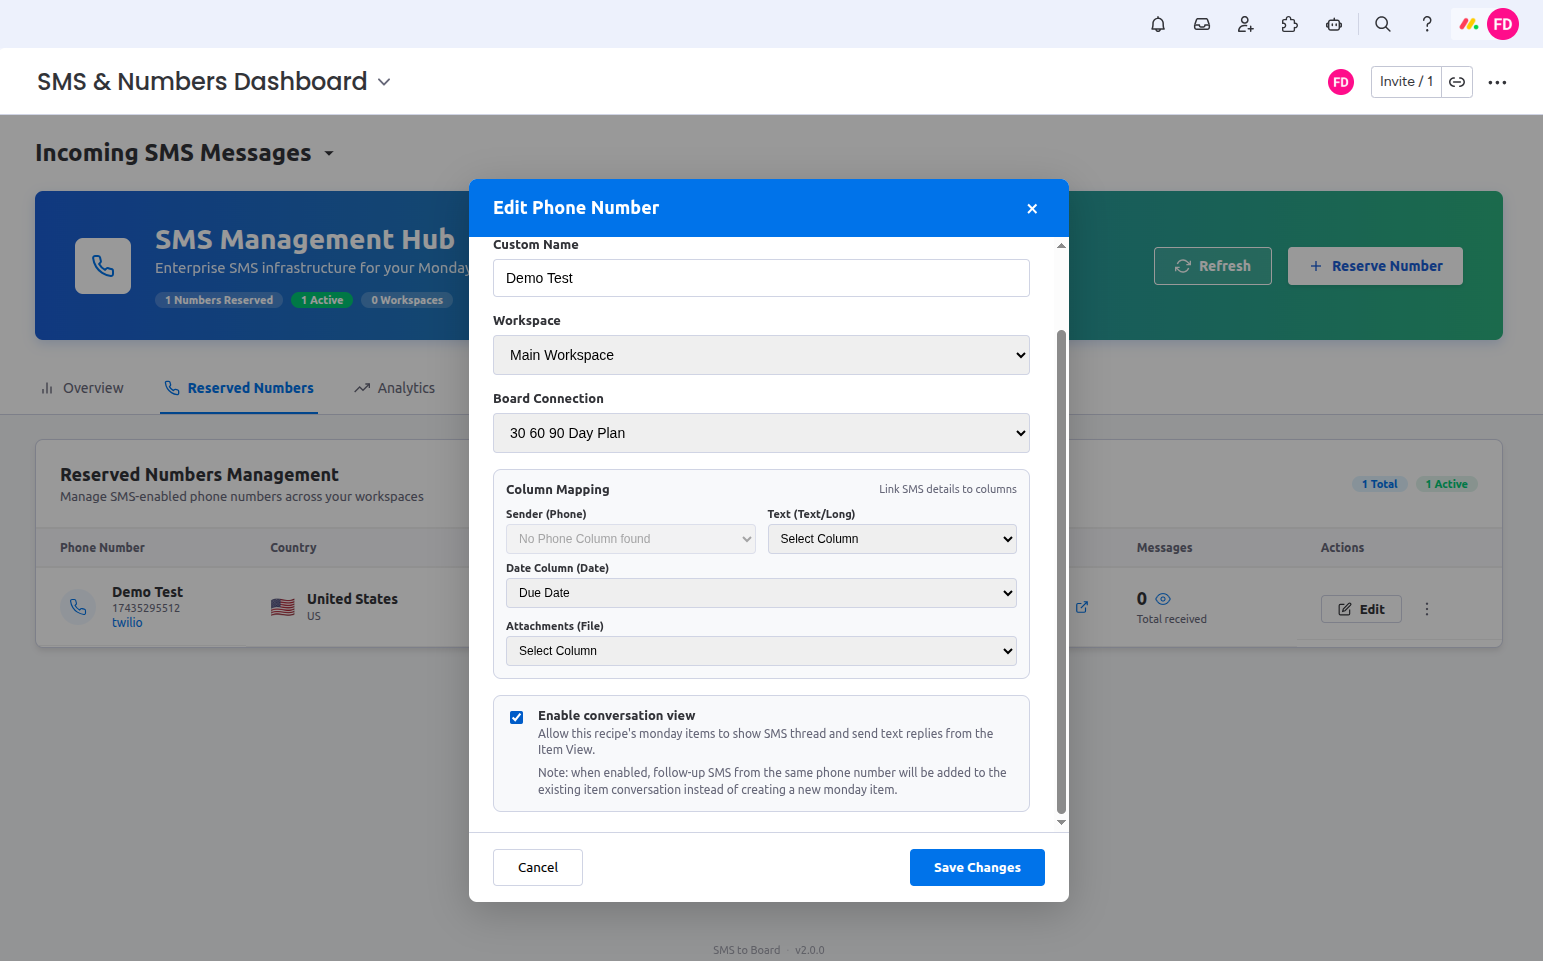Click the 1 Active badge in banner
Image resolution: width=1543 pixels, height=961 pixels.
pos(322,300)
